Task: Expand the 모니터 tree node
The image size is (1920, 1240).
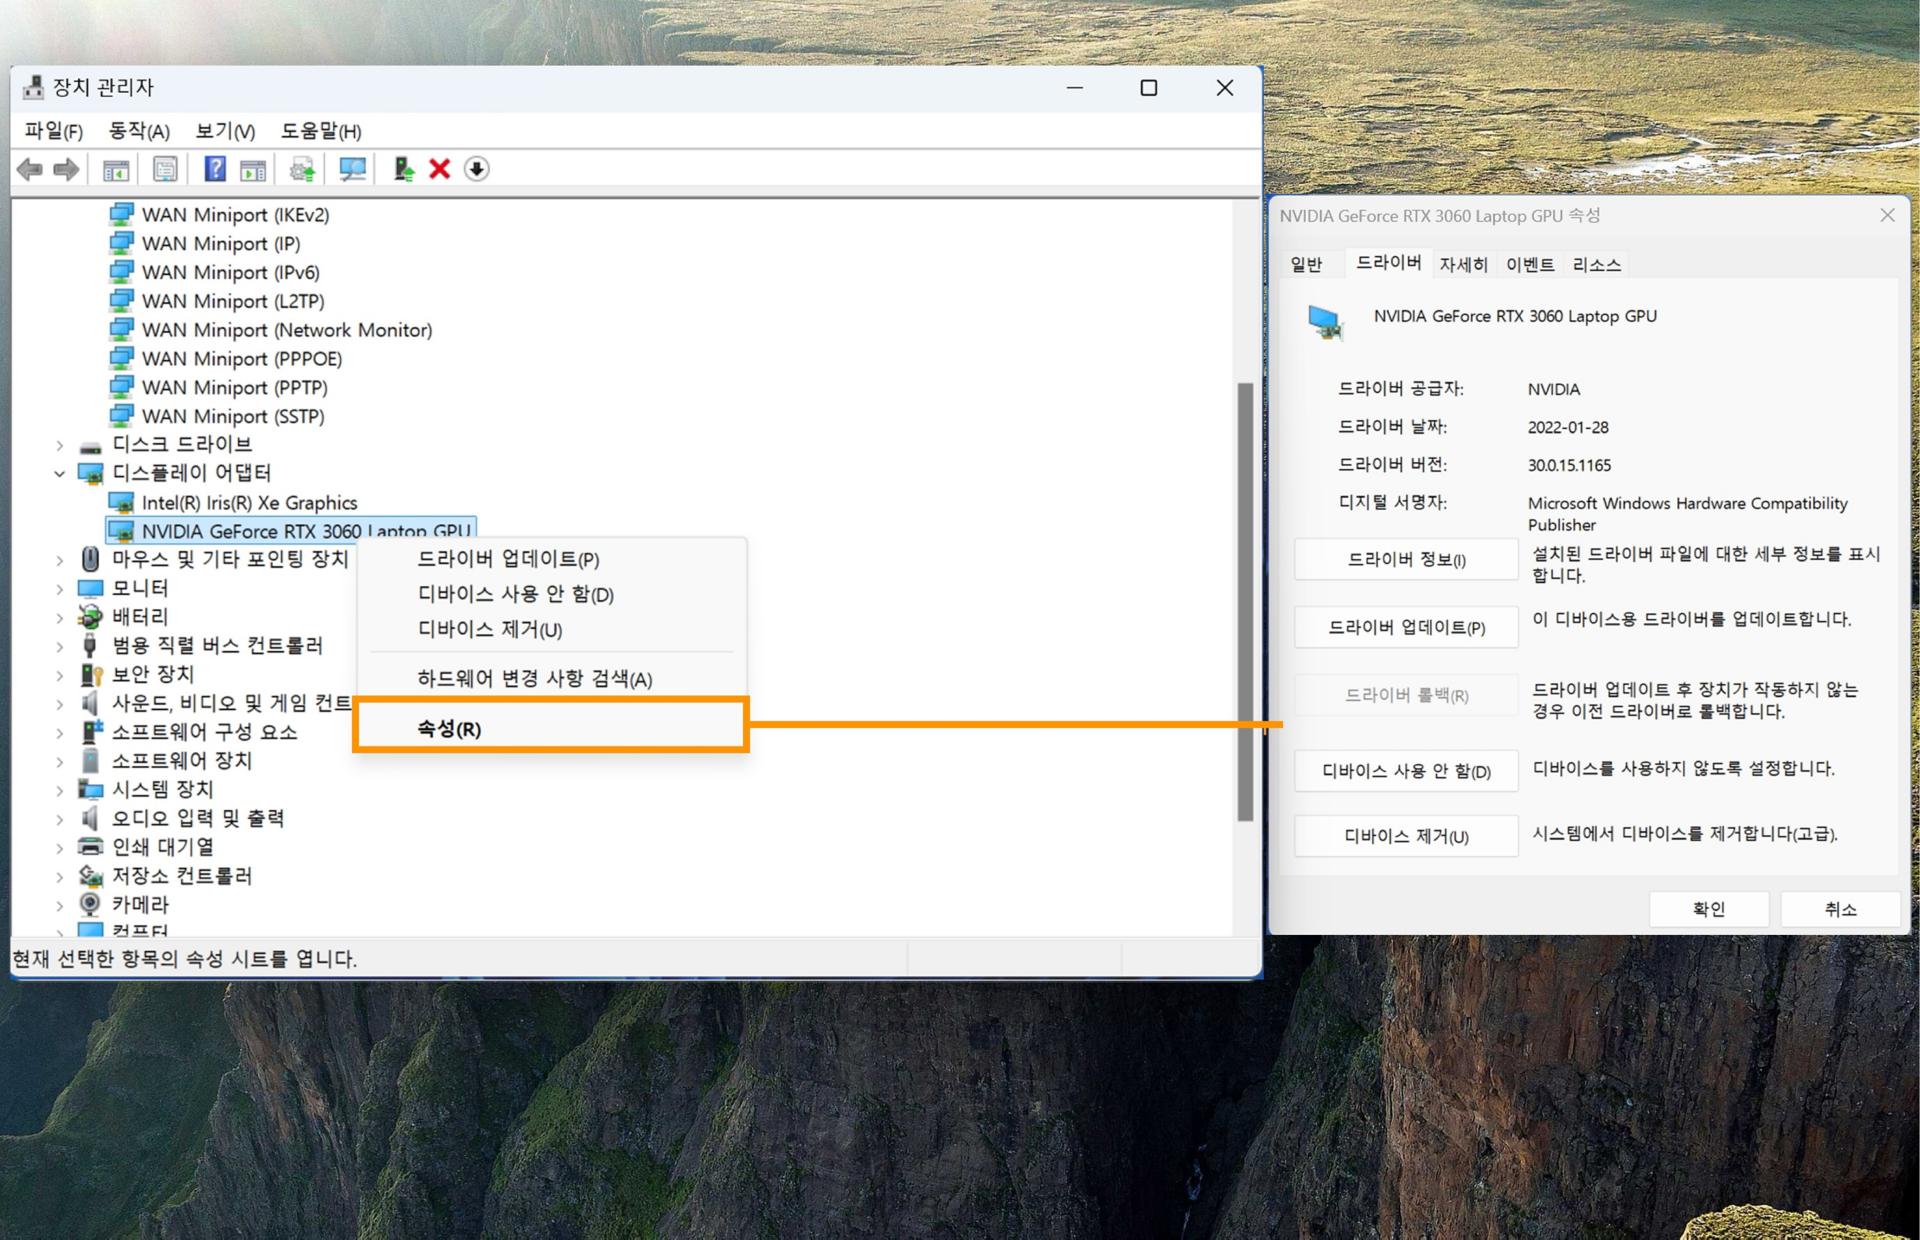Action: point(59,588)
